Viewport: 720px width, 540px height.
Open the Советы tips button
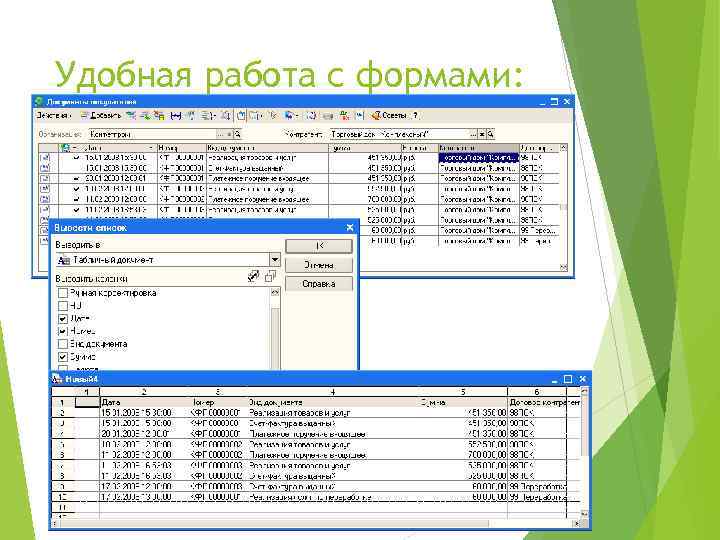[x=389, y=115]
